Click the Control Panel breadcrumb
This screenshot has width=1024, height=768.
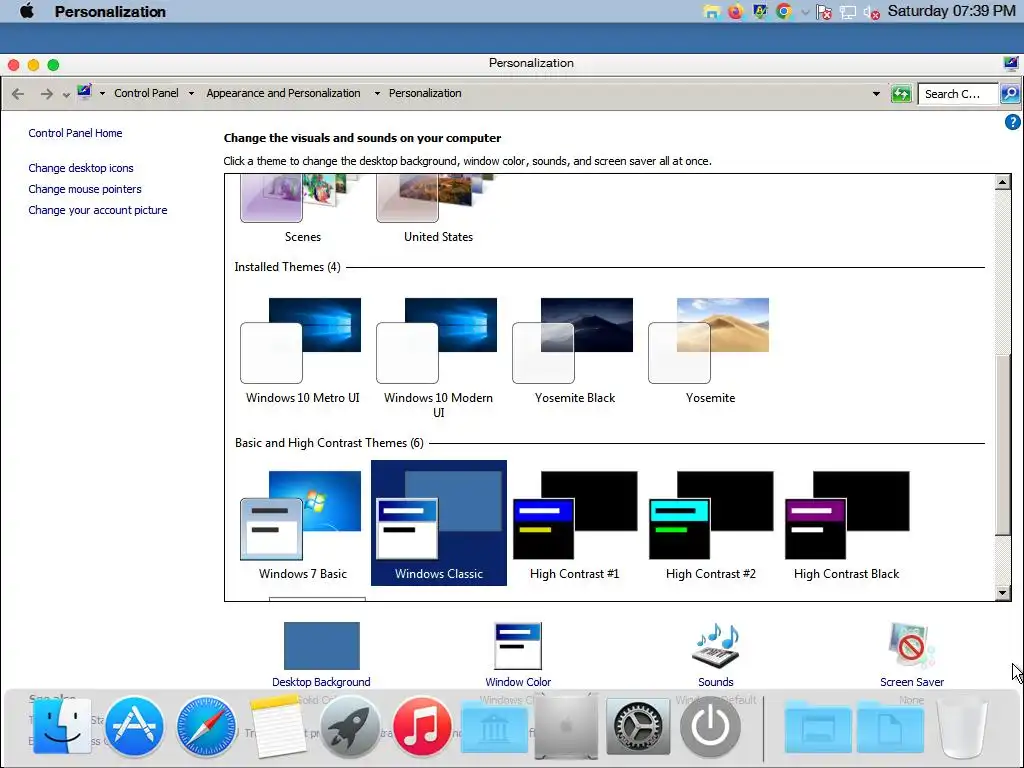click(x=146, y=93)
